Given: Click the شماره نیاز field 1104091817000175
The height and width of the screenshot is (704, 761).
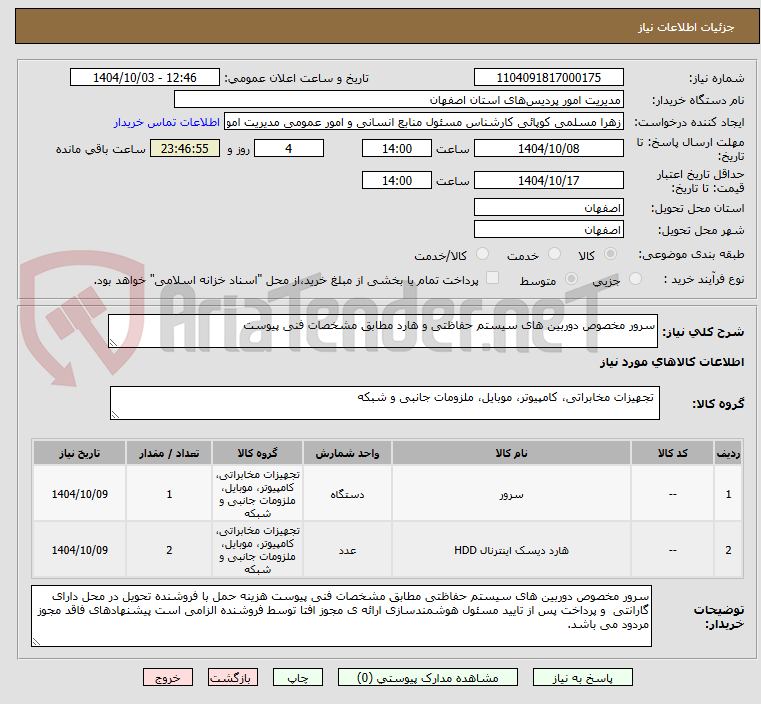Looking at the screenshot, I should tap(548, 78).
